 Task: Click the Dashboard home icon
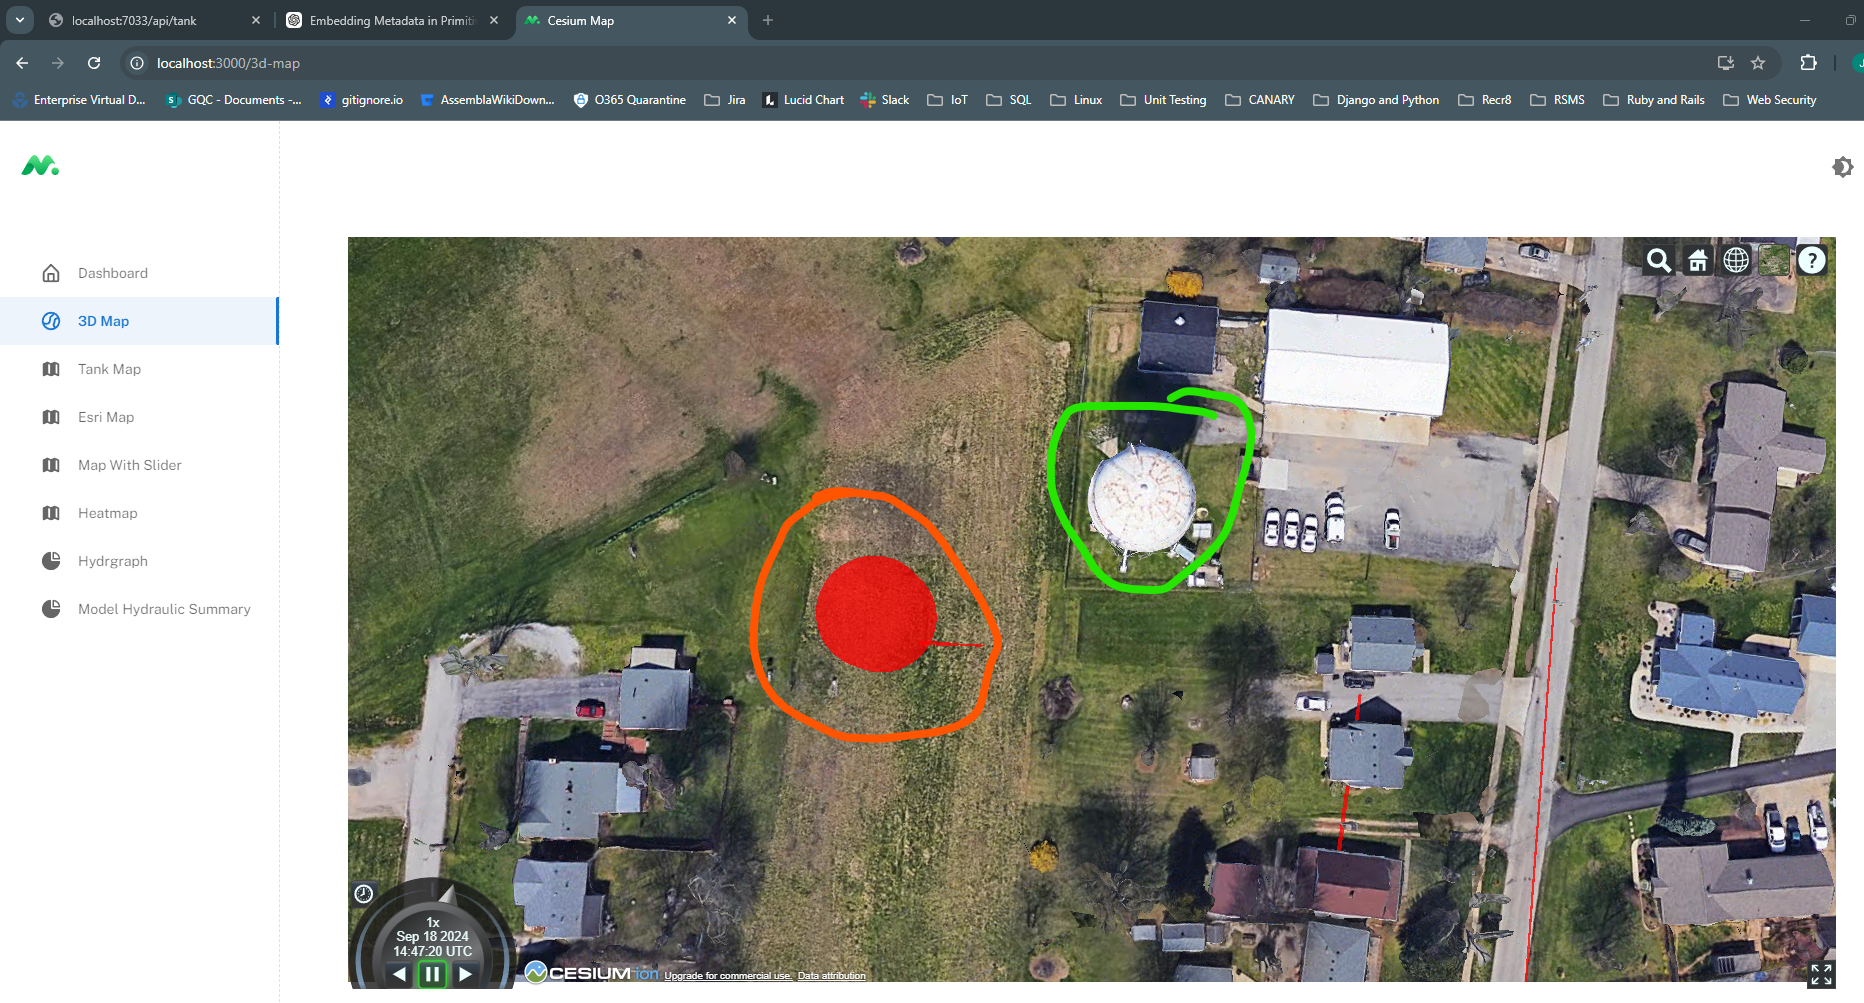point(51,273)
